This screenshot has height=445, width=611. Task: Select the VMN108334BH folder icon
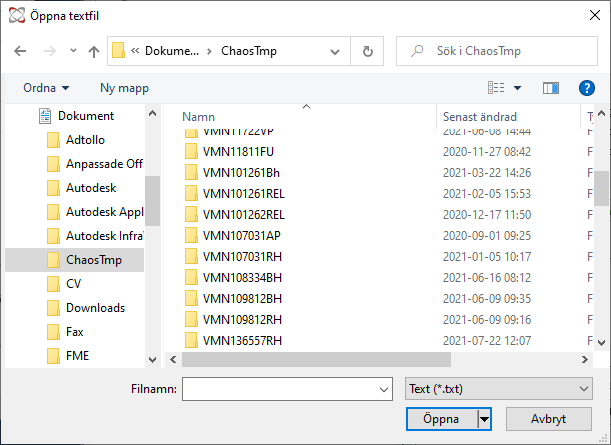[x=191, y=277]
